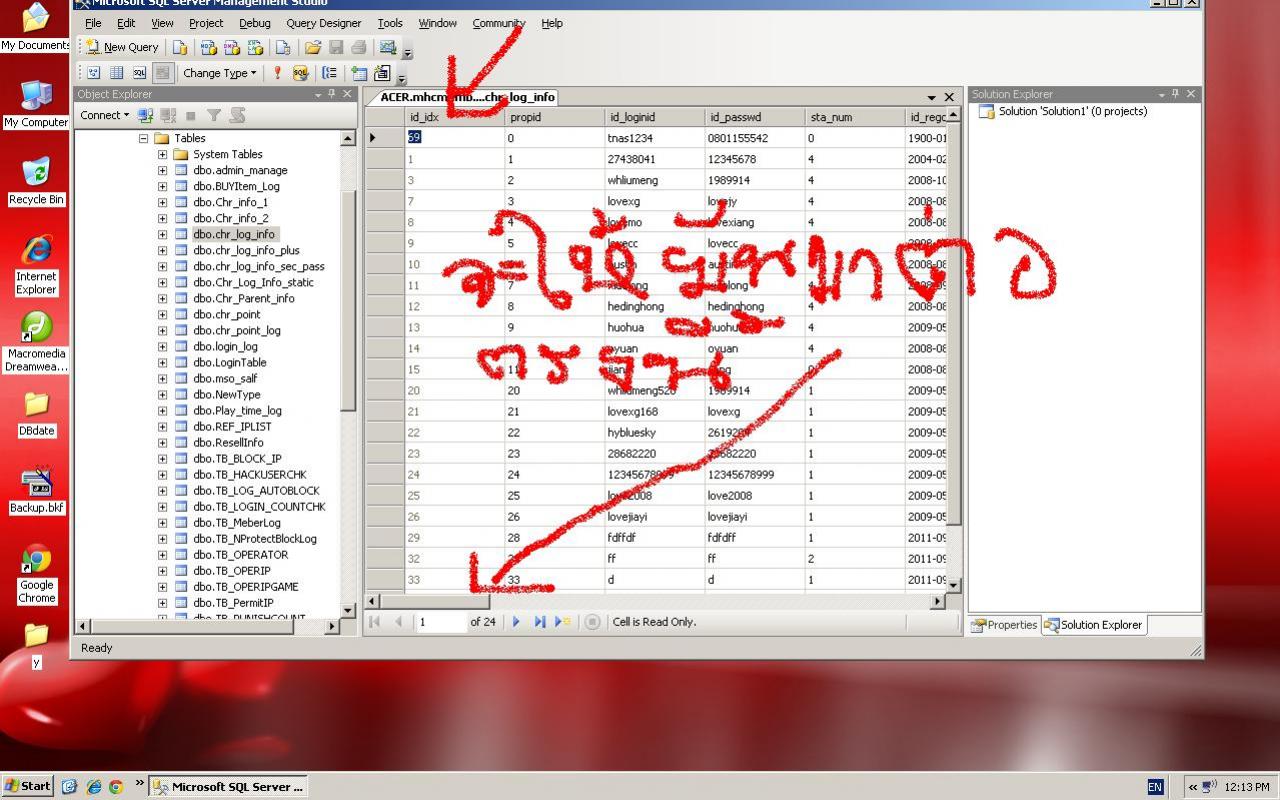1280x800 pixels.
Task: Start an Analysis Services MDX Query
Action: [208, 47]
